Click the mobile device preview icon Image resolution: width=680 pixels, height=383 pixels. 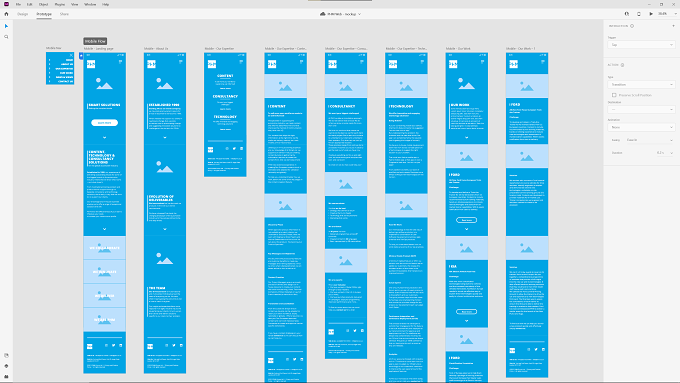(639, 14)
